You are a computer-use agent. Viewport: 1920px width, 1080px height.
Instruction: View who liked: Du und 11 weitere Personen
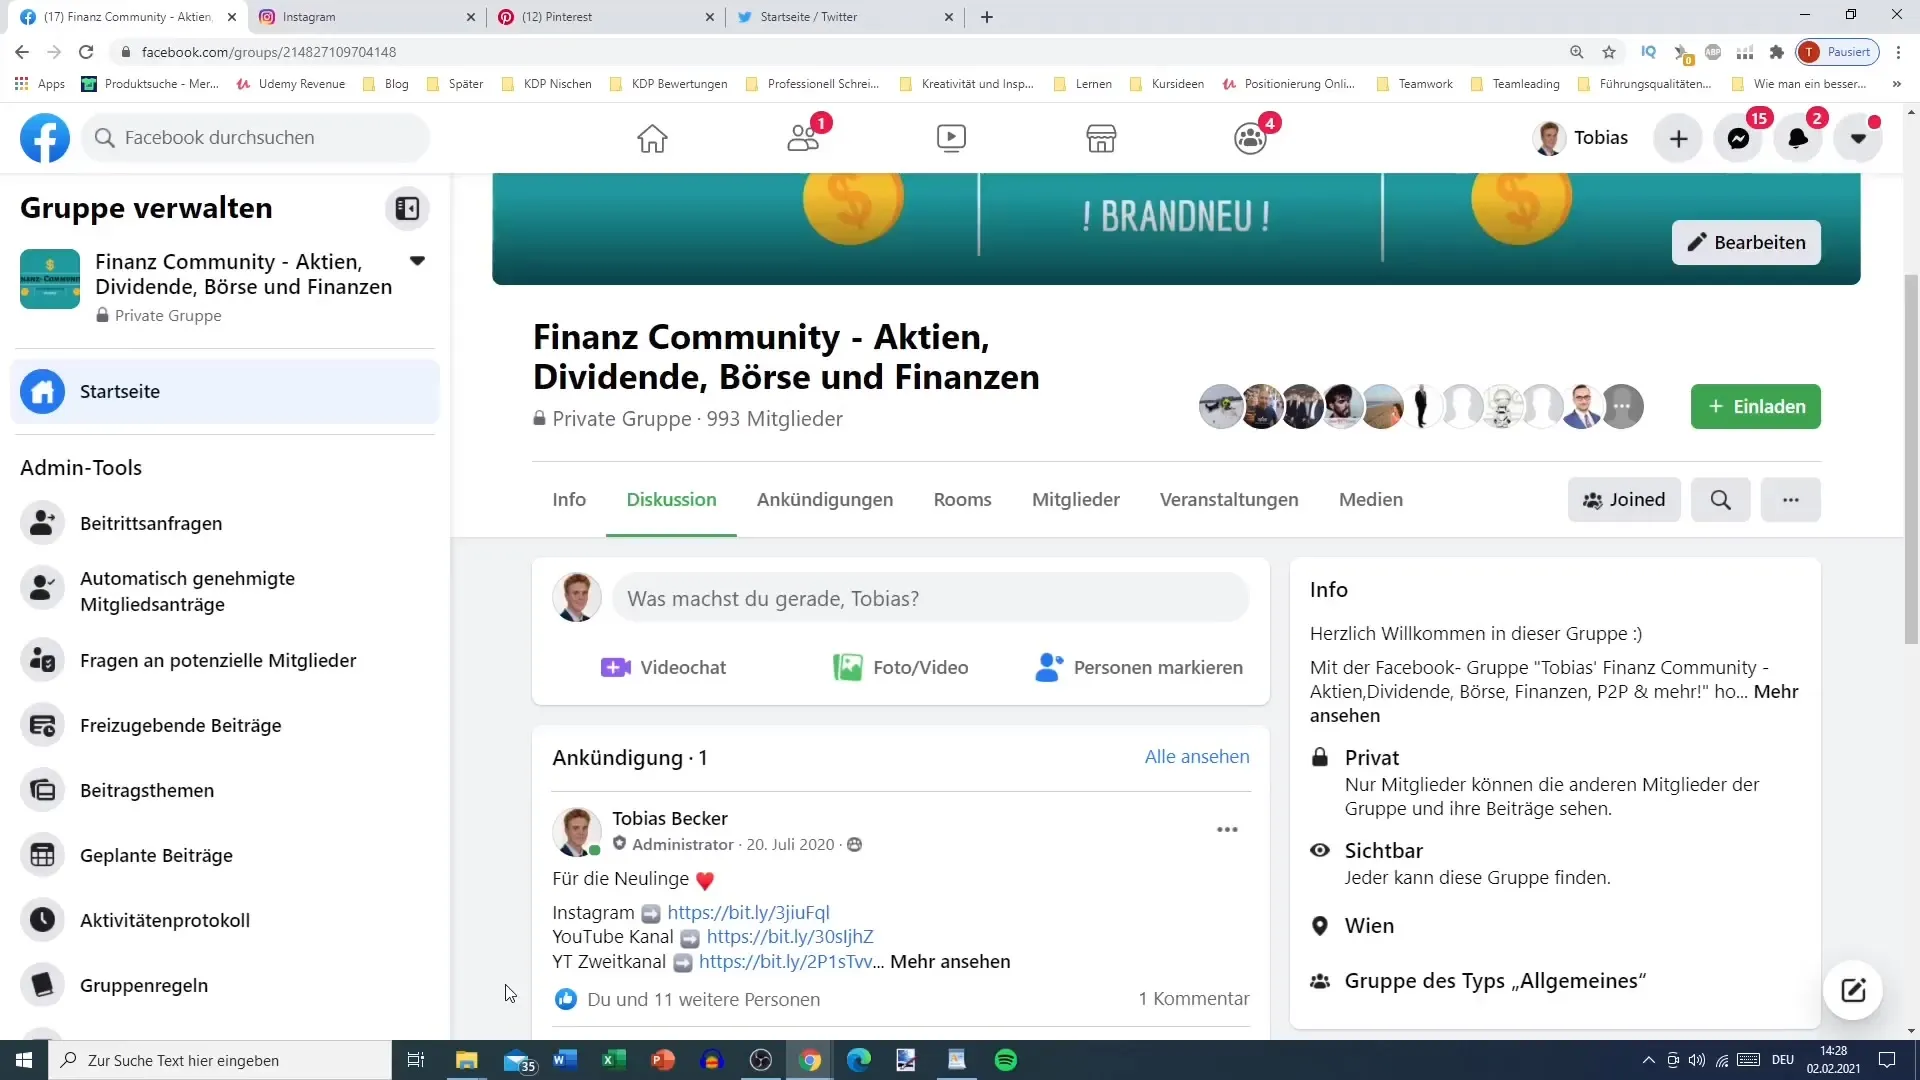[703, 999]
